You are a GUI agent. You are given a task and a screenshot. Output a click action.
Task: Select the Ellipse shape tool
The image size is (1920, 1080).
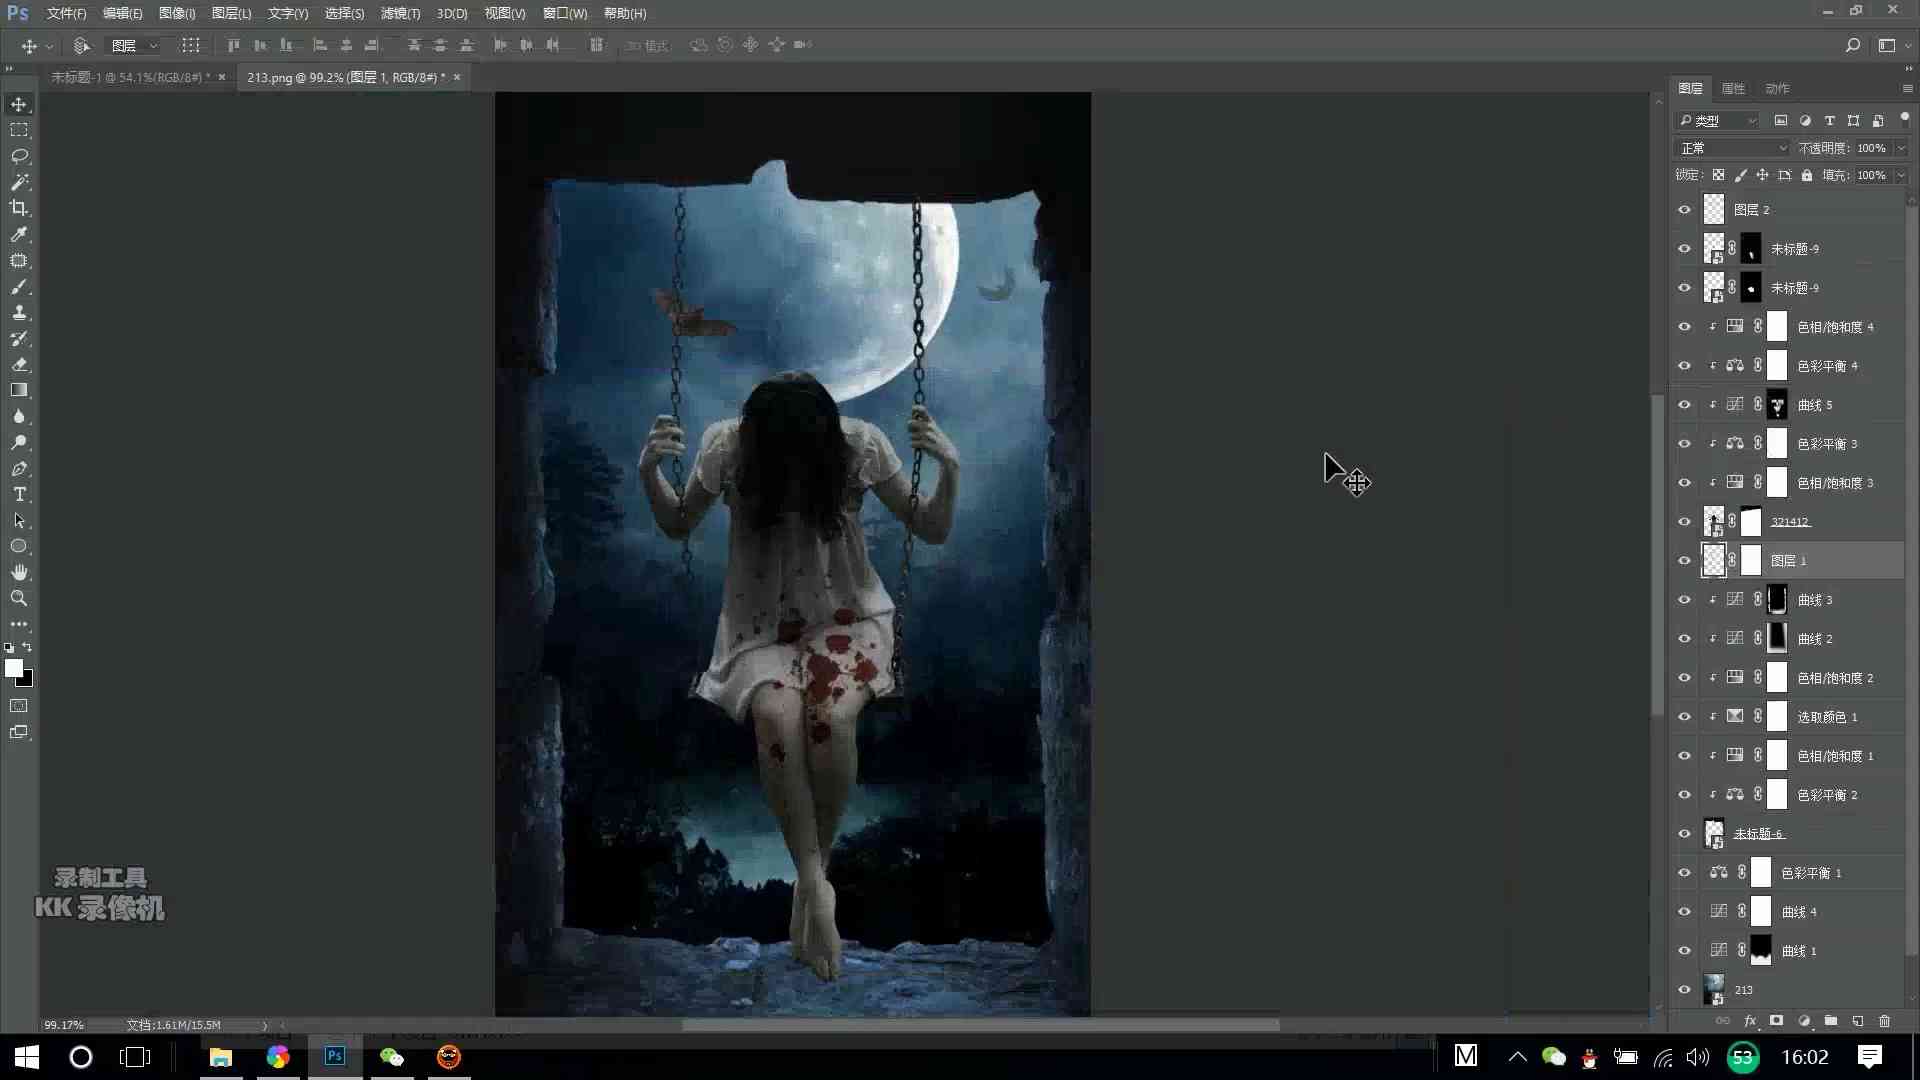tap(19, 547)
